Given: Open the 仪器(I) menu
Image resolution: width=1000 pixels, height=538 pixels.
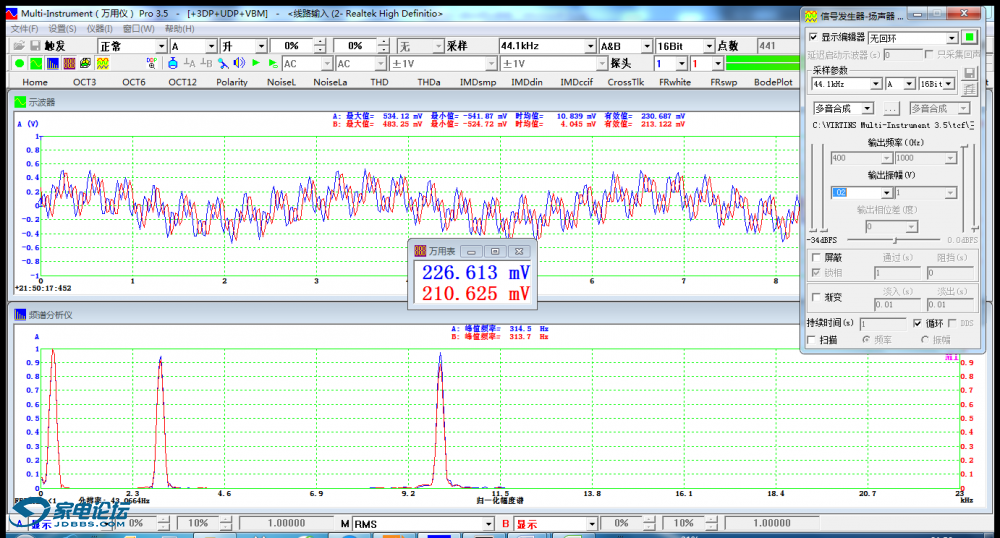Looking at the screenshot, I should pos(99,29).
